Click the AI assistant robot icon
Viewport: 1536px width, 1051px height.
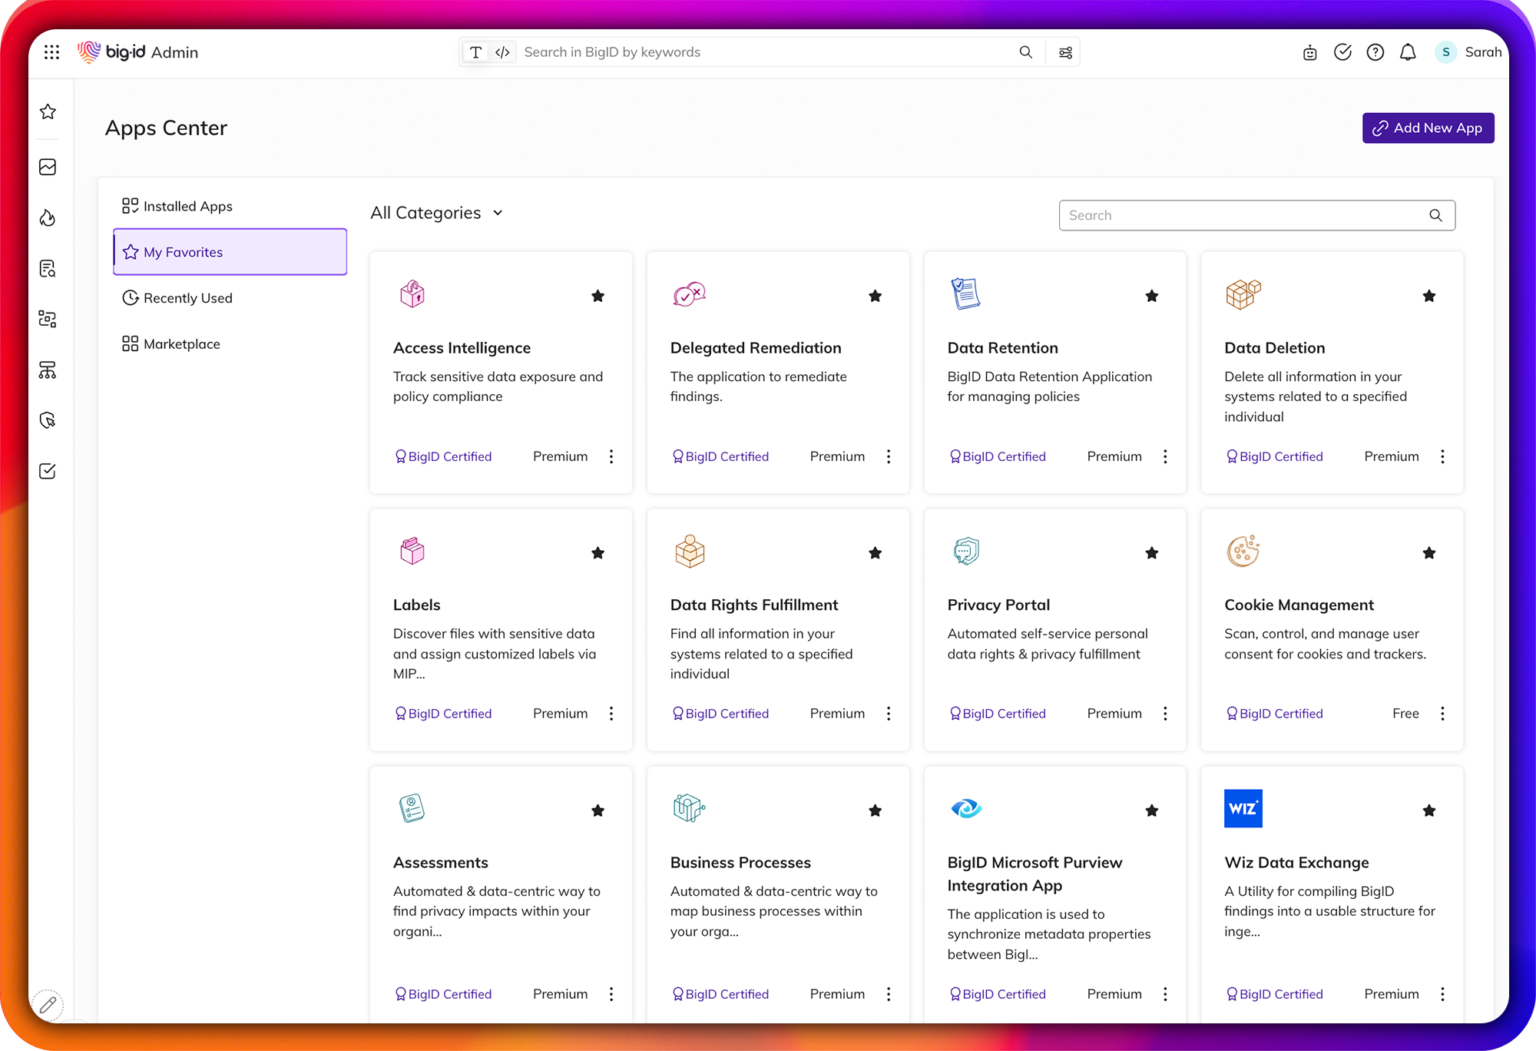tap(1310, 52)
